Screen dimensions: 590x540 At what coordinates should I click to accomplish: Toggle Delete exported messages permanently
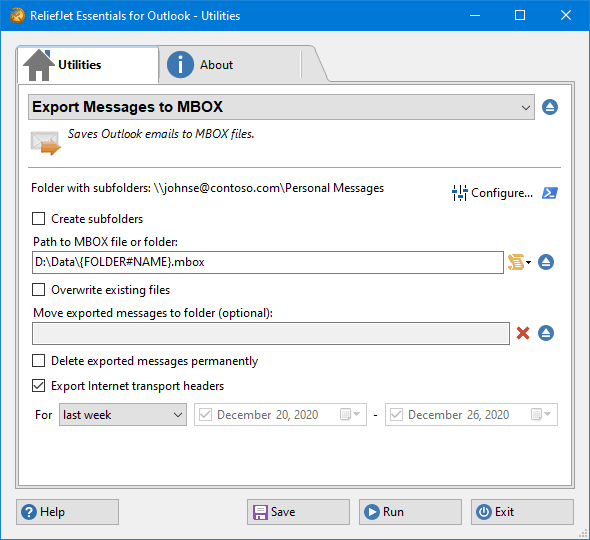coord(38,361)
